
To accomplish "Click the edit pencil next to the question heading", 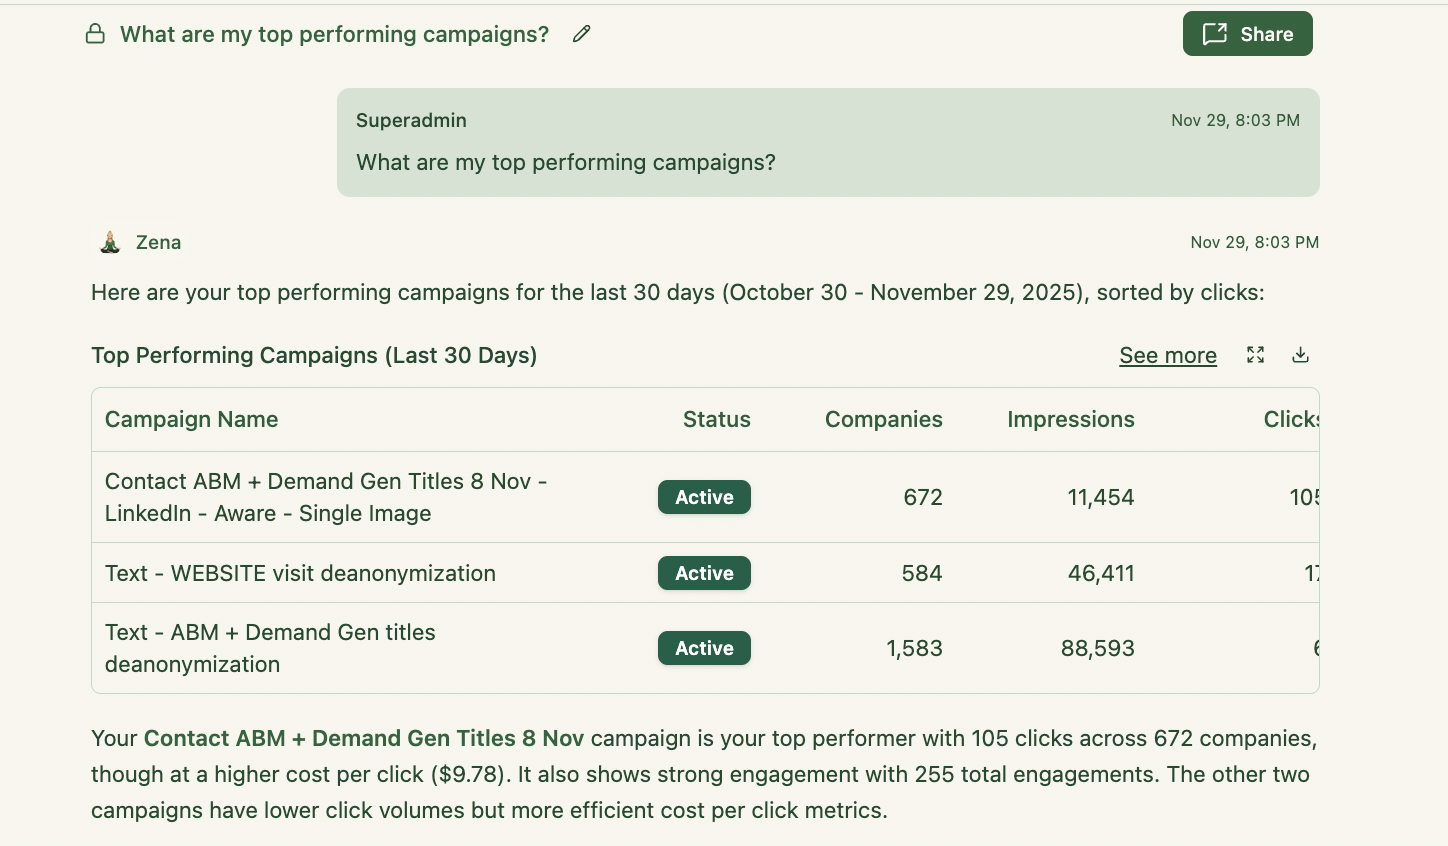I will (x=581, y=34).
